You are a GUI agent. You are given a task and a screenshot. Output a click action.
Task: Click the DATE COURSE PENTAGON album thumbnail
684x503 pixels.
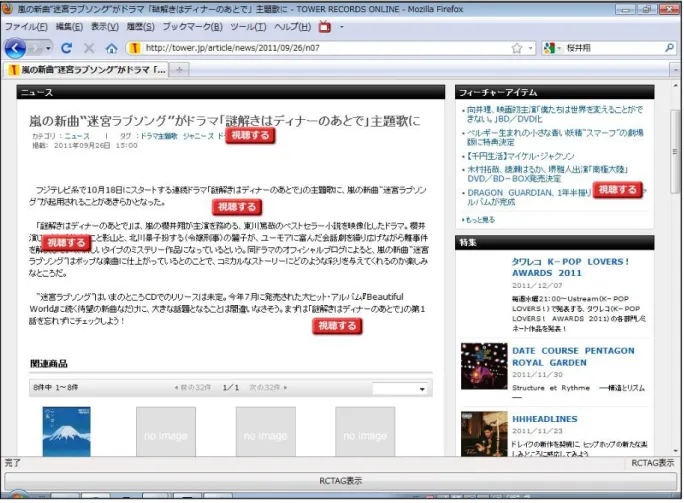coord(484,366)
